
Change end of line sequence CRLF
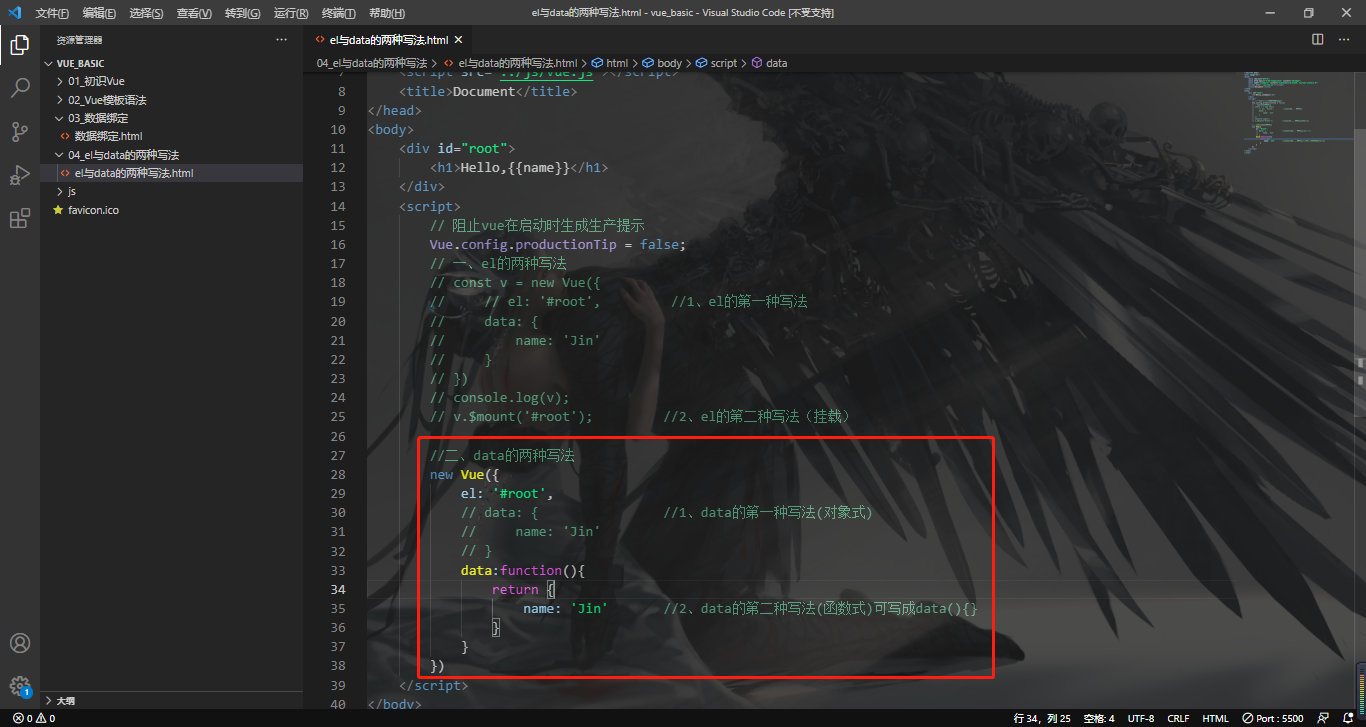pos(1178,718)
